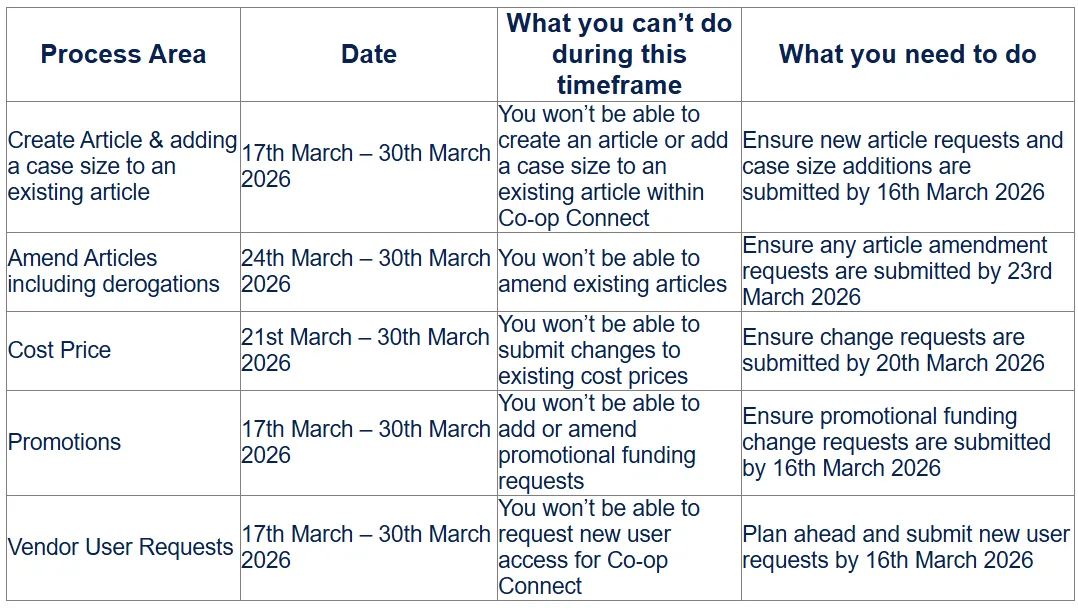Click the request new user access cell
The height and width of the screenshot is (612, 1078).
[619, 548]
